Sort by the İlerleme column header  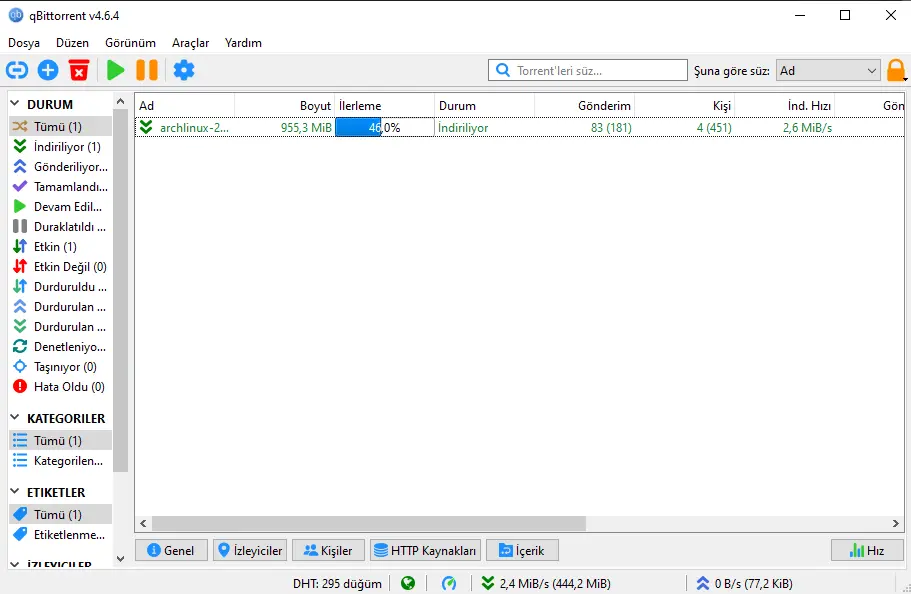pos(385,106)
